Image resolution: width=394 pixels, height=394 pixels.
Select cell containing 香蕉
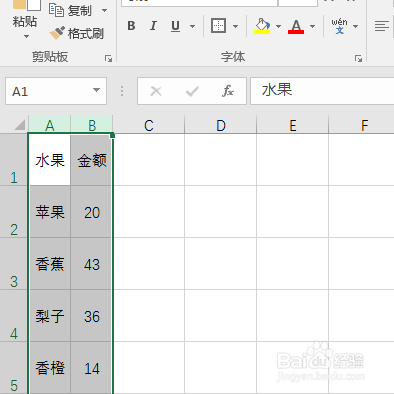[50, 264]
